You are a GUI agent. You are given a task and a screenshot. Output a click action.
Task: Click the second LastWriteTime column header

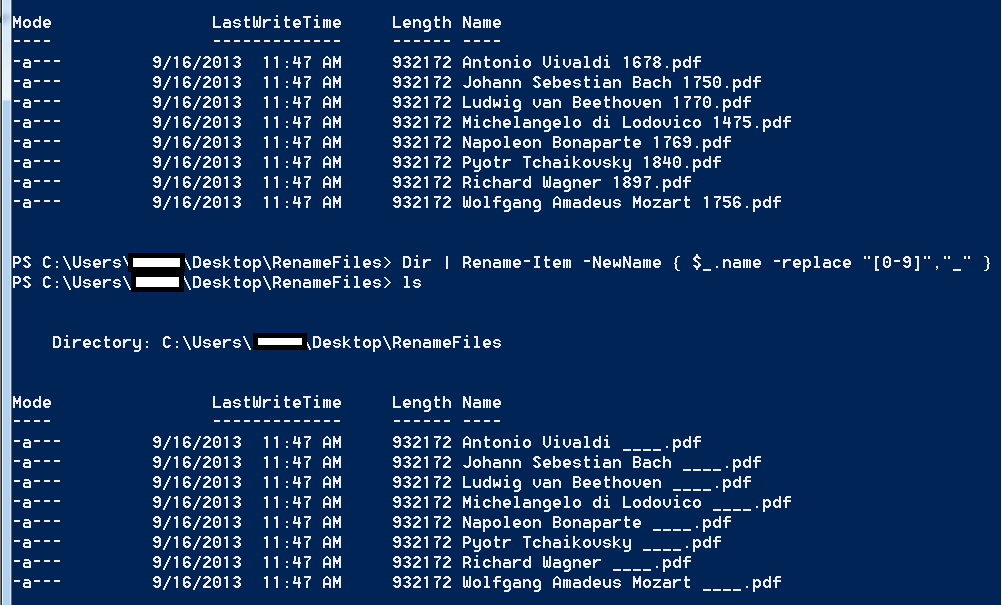point(277,402)
